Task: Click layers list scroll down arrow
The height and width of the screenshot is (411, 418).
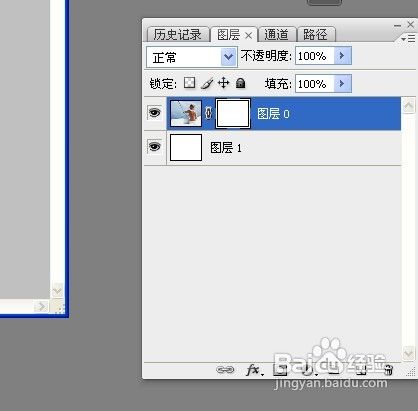Action: click(409, 353)
